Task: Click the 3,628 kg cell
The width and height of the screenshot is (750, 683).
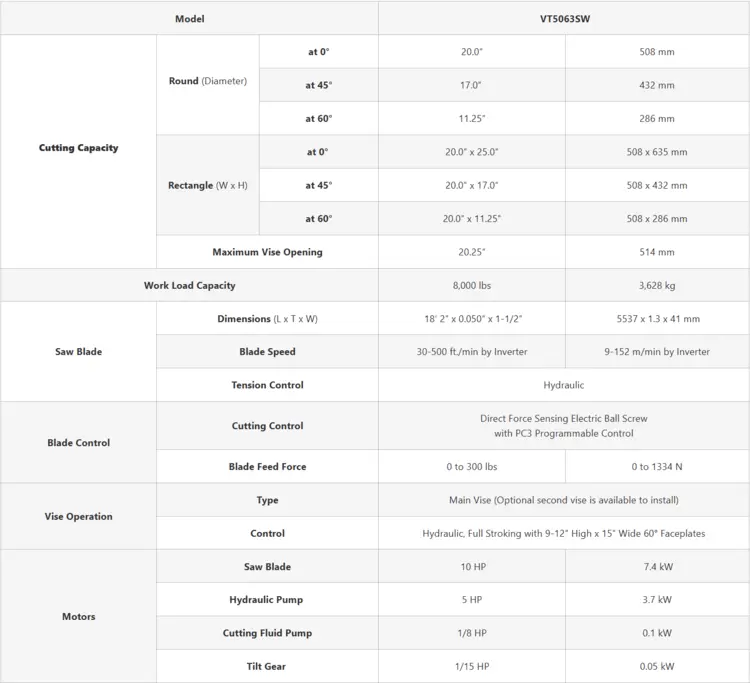Action: pos(657,286)
